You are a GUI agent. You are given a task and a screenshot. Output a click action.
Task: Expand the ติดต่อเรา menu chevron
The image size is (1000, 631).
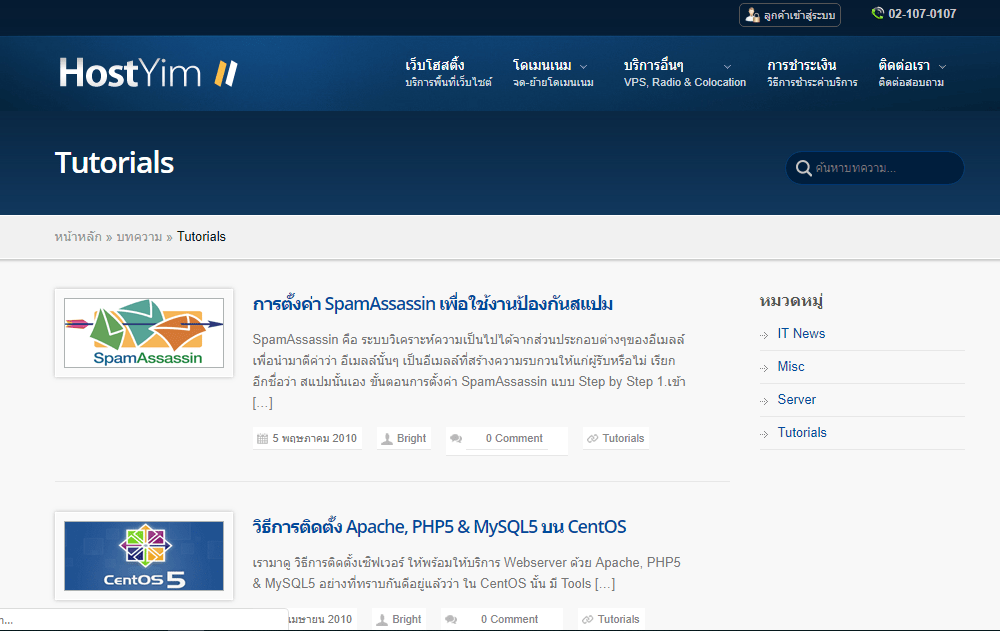coord(943,66)
